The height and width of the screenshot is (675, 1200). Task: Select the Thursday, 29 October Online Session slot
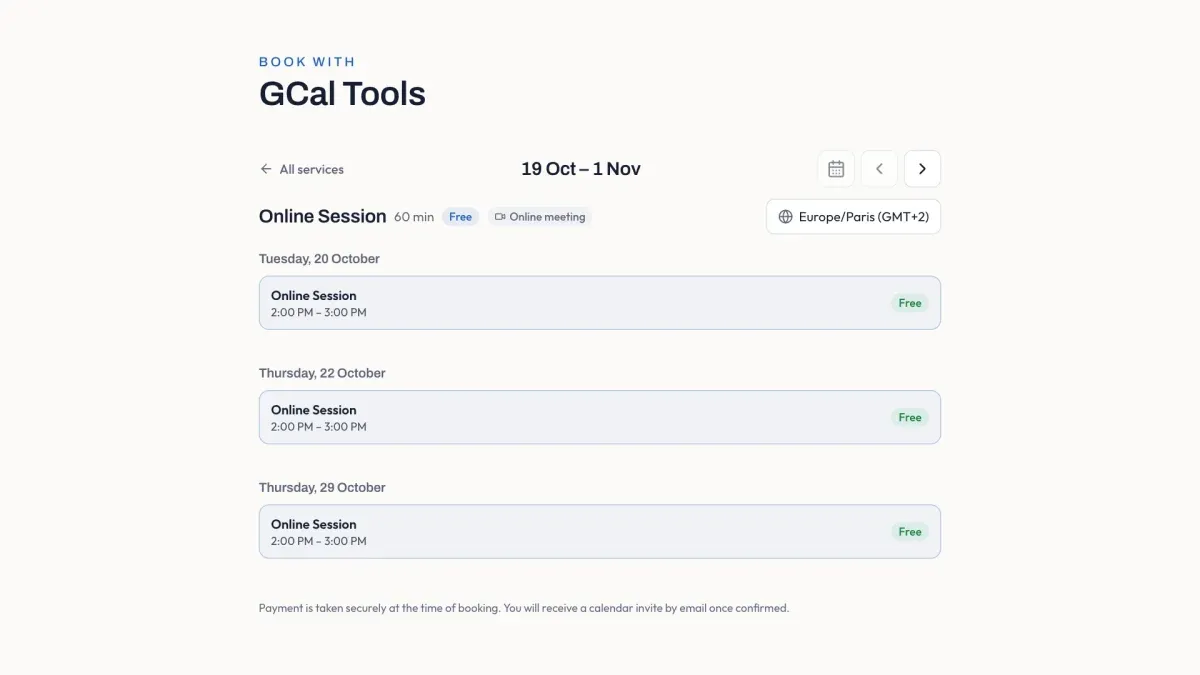599,532
